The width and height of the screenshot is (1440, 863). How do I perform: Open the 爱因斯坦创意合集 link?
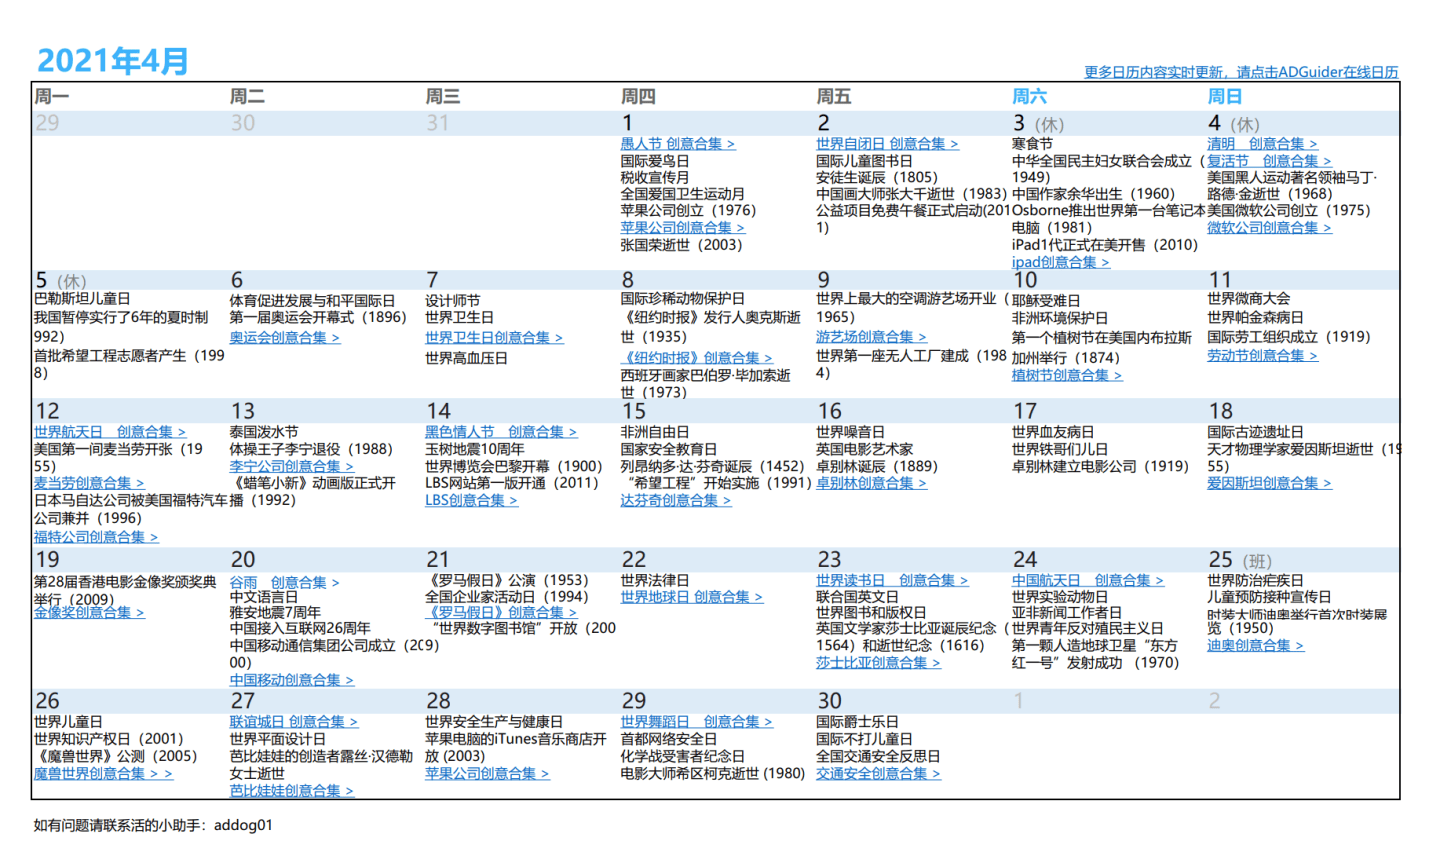1268,483
